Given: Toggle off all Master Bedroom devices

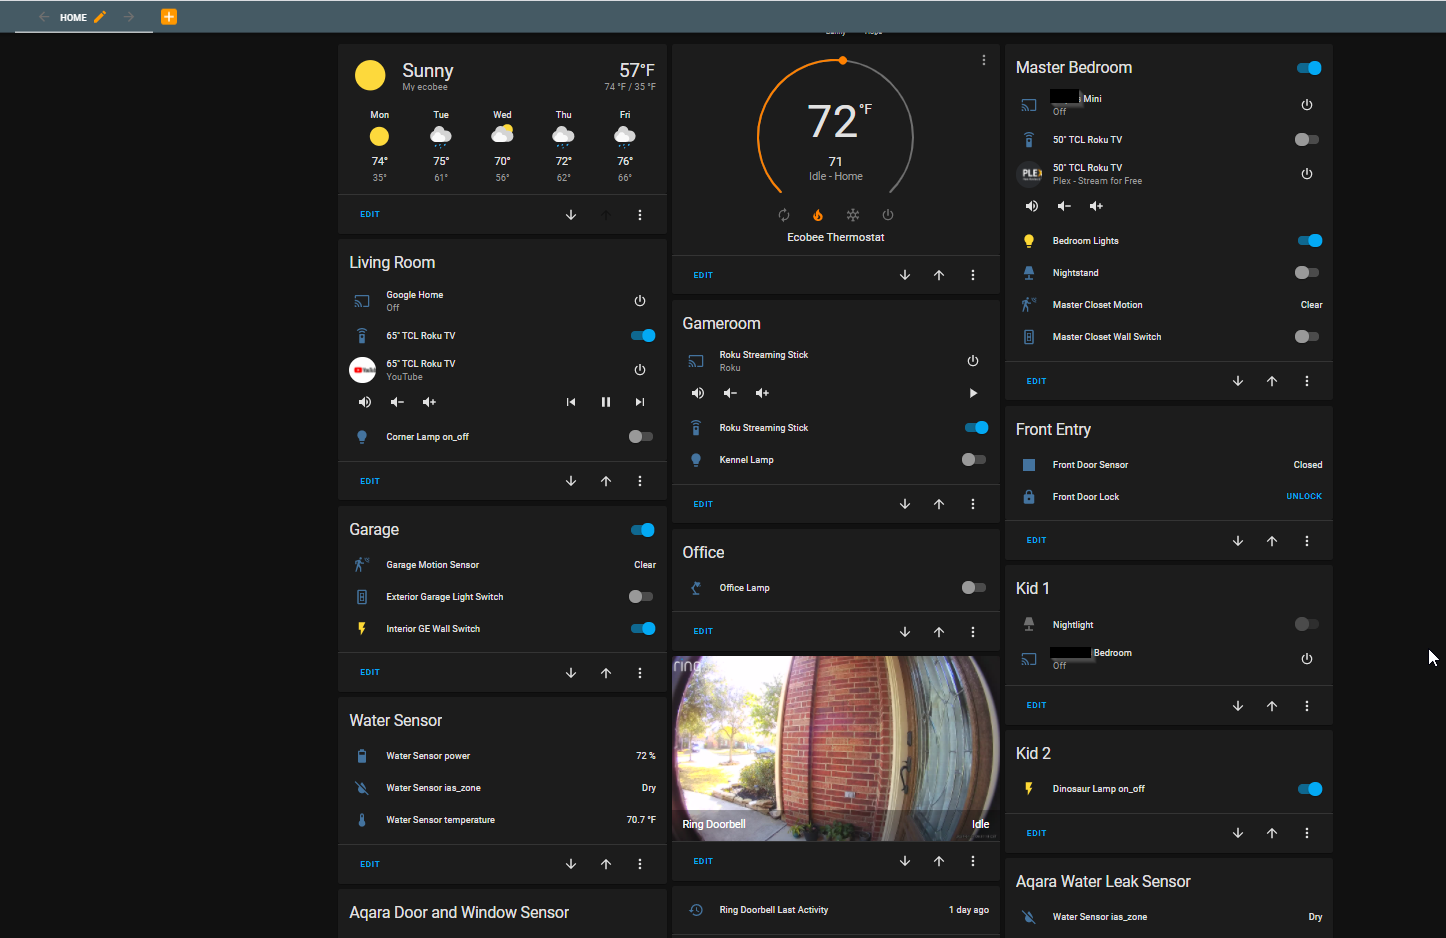Looking at the screenshot, I should pyautogui.click(x=1309, y=67).
